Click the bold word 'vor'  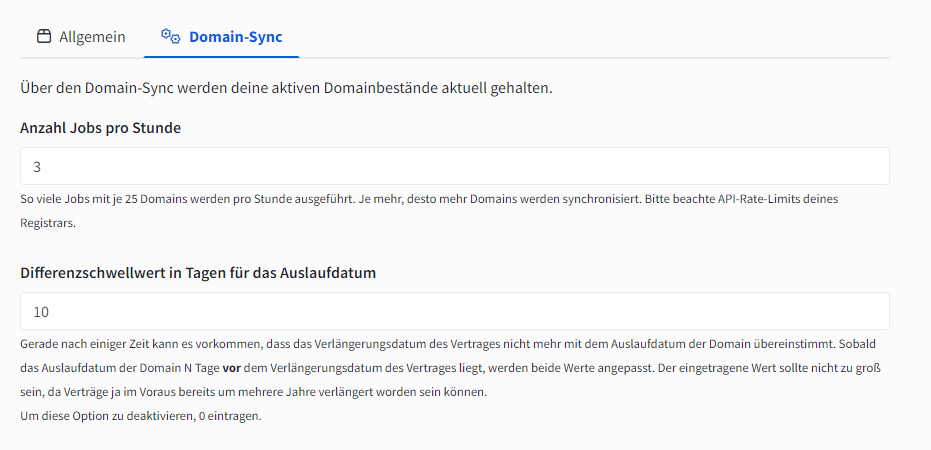pos(230,367)
